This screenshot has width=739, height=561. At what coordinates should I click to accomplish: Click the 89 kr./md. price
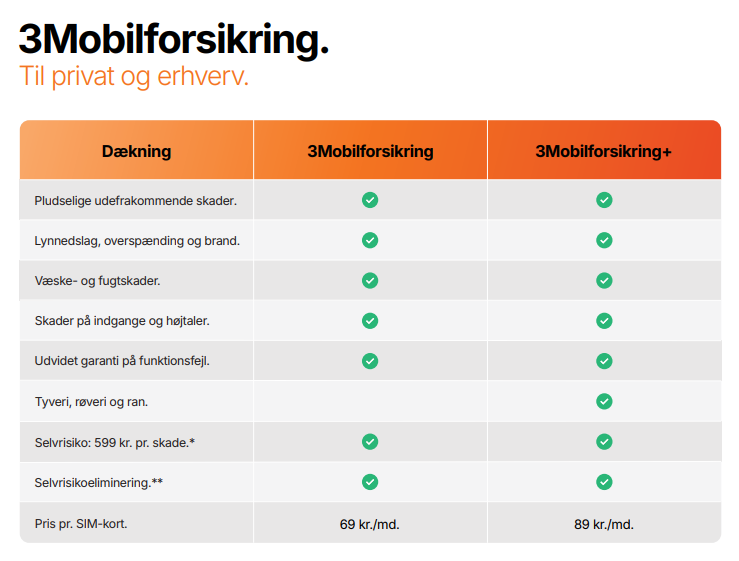(604, 524)
